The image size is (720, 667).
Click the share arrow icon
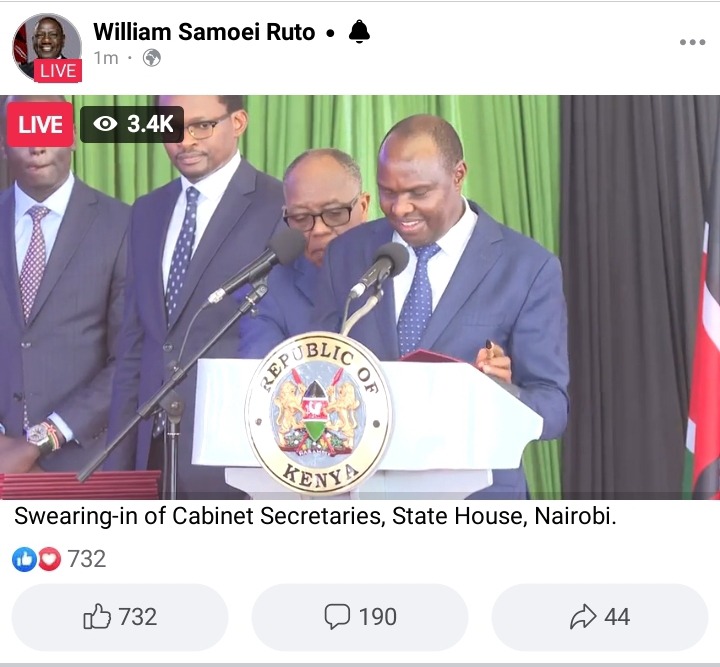(583, 617)
